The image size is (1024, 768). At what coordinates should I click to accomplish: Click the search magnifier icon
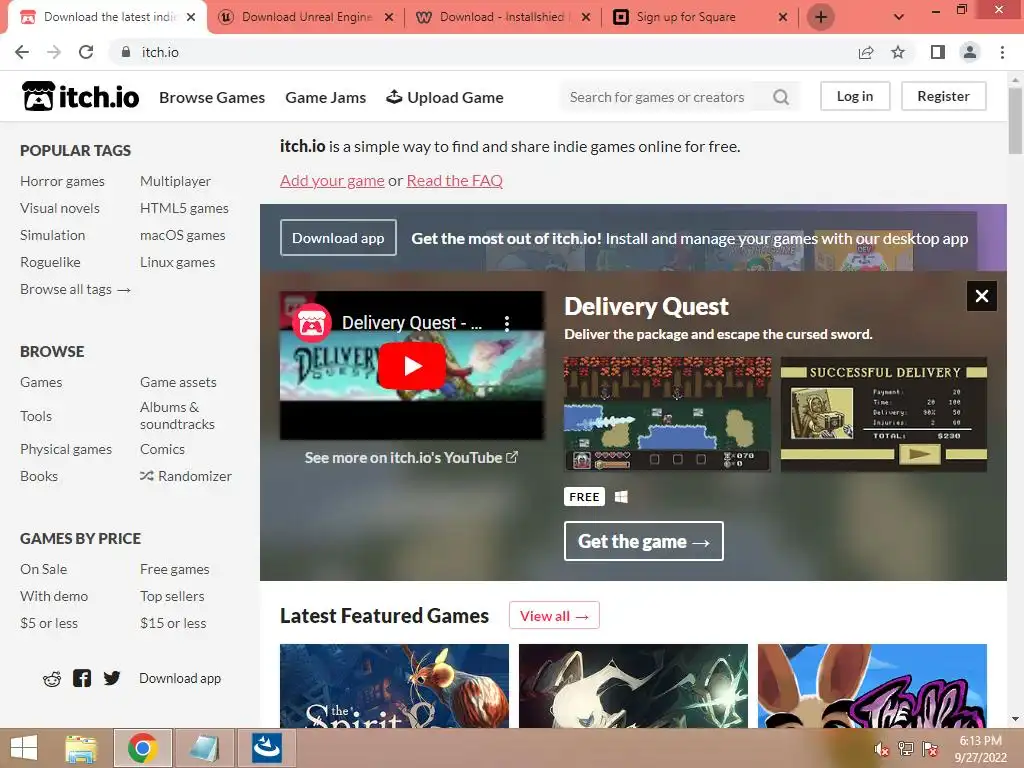(781, 97)
